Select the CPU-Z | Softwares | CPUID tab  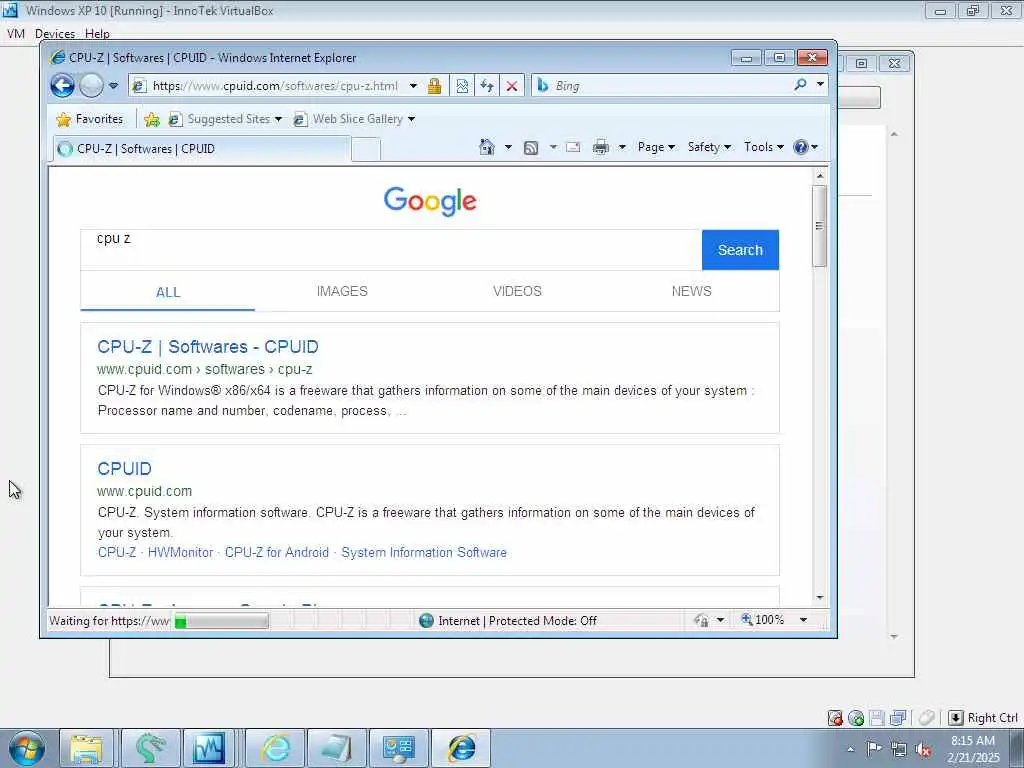click(x=202, y=149)
